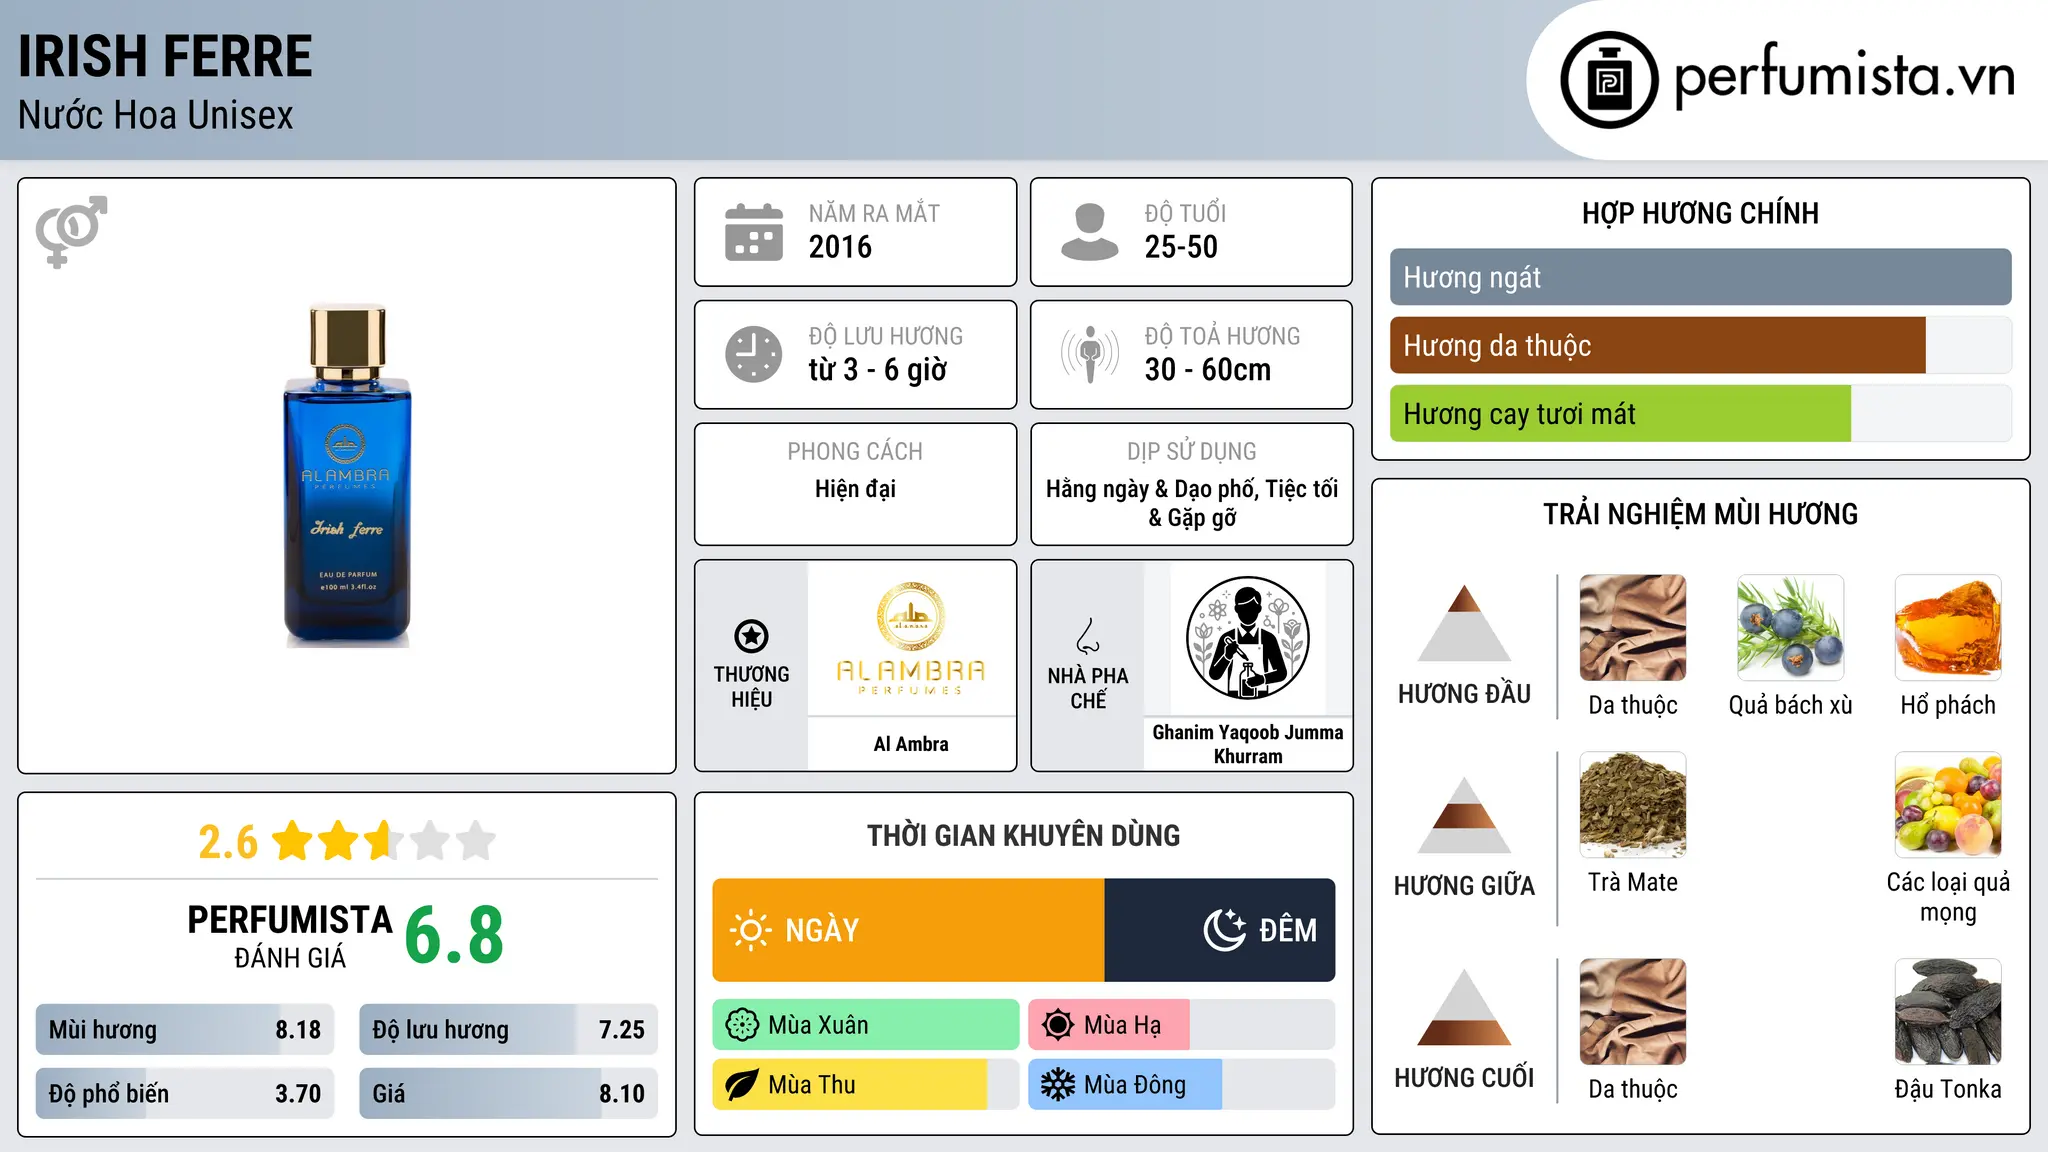Click the Hương da thuộc accord bar

click(x=1700, y=345)
